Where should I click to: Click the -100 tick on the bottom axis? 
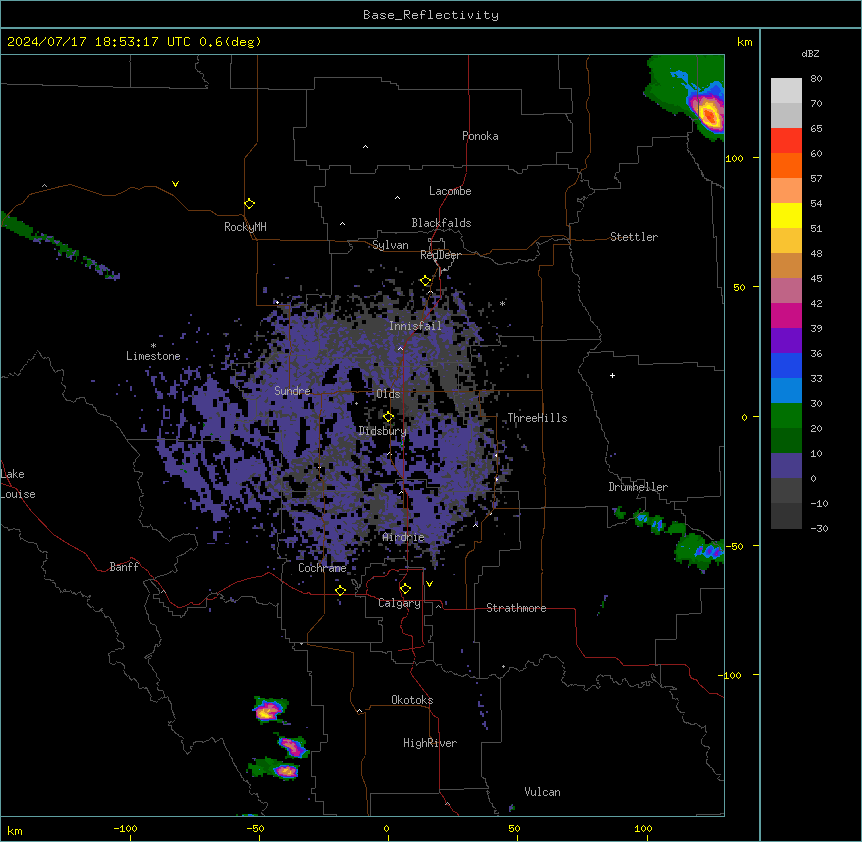pyautogui.click(x=125, y=828)
